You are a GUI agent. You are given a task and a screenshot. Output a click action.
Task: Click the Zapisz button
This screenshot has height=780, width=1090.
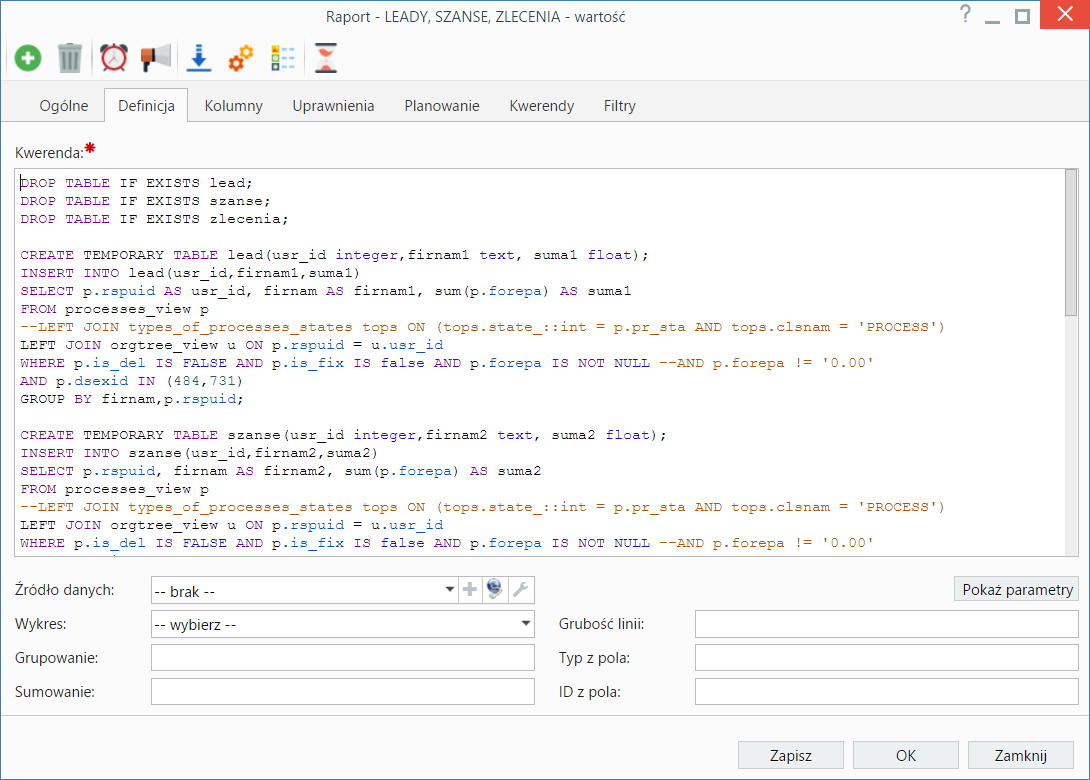coord(790,755)
